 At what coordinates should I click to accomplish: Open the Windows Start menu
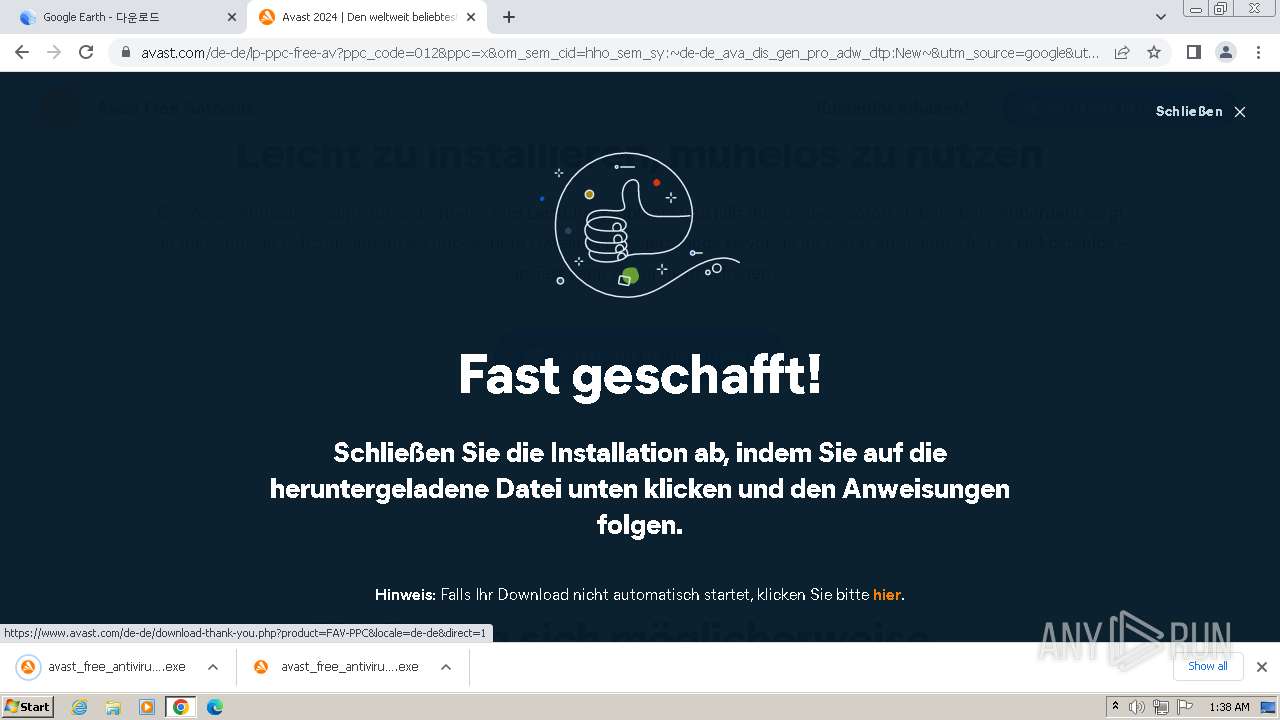28,706
